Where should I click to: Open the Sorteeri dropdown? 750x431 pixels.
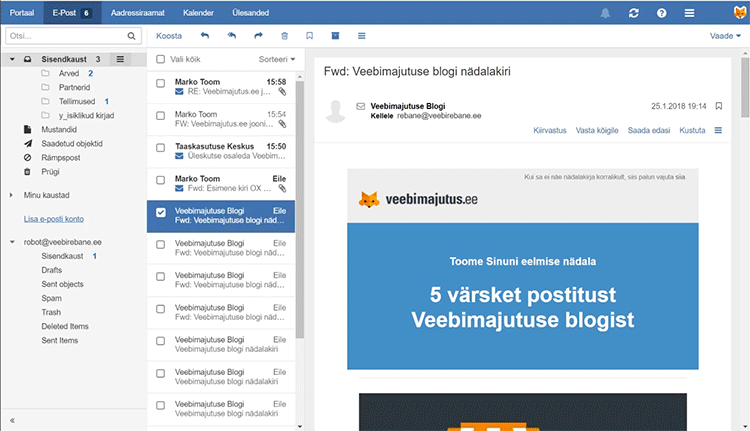(277, 59)
